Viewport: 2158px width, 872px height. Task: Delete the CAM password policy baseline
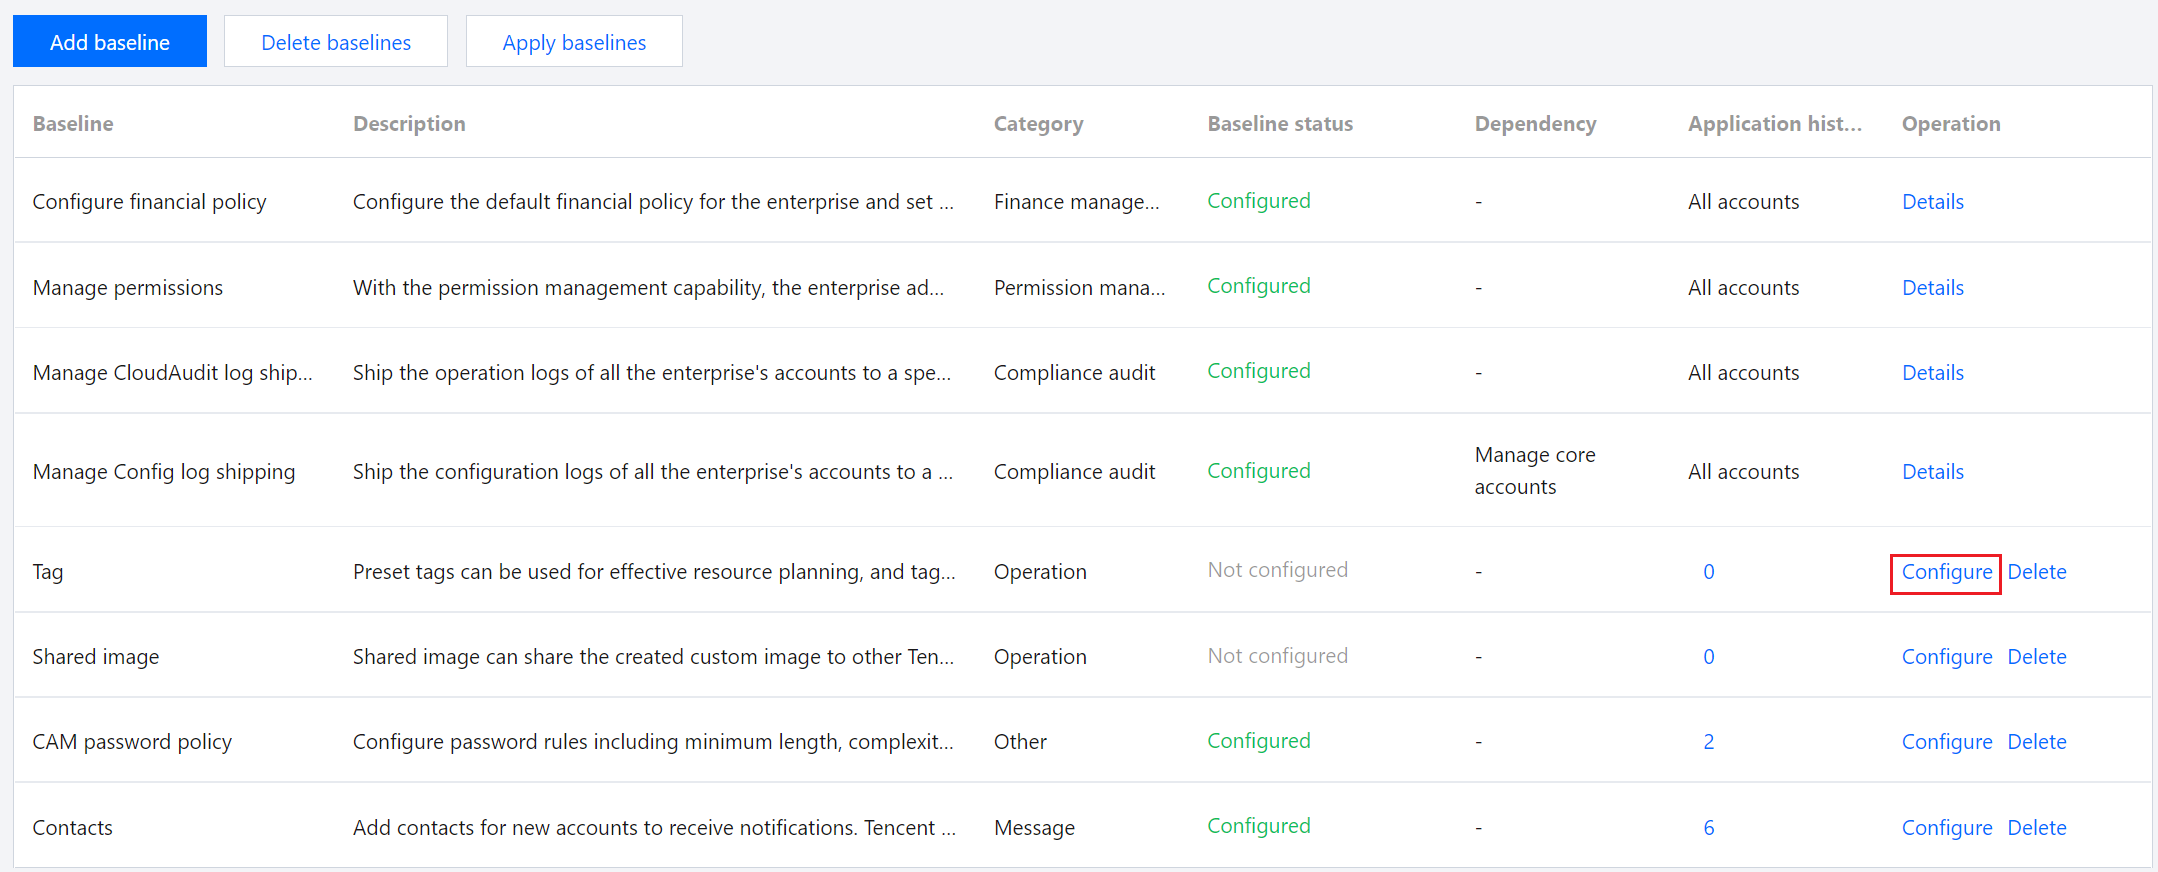click(2036, 742)
